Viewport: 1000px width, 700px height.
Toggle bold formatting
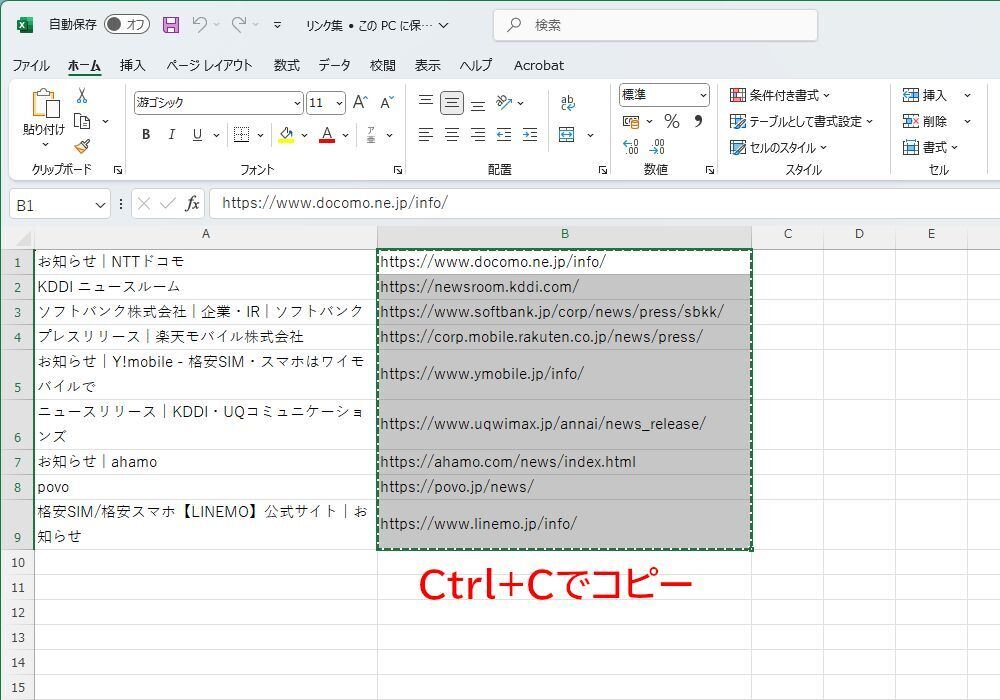146,135
